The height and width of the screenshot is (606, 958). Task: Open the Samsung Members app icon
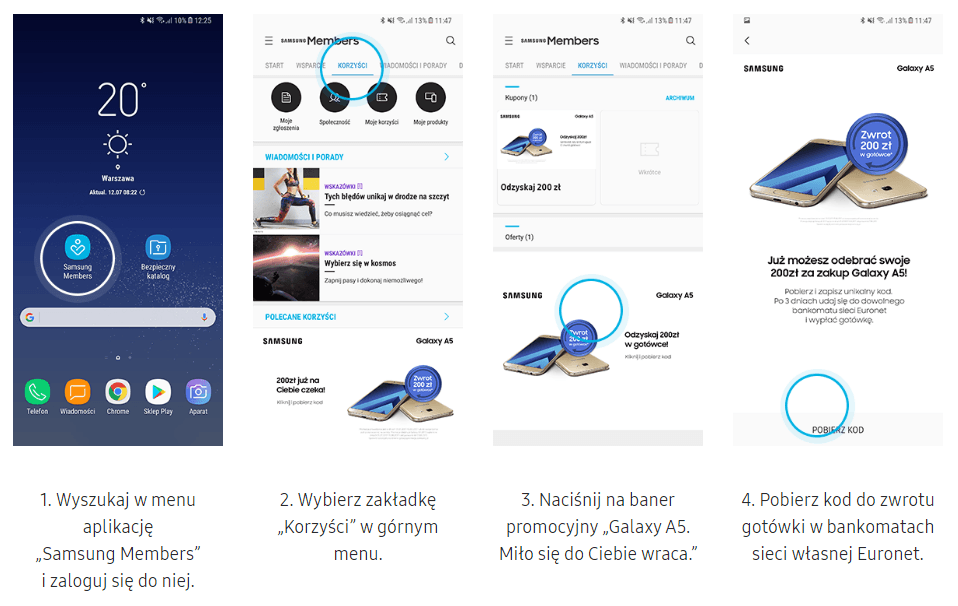tap(78, 247)
